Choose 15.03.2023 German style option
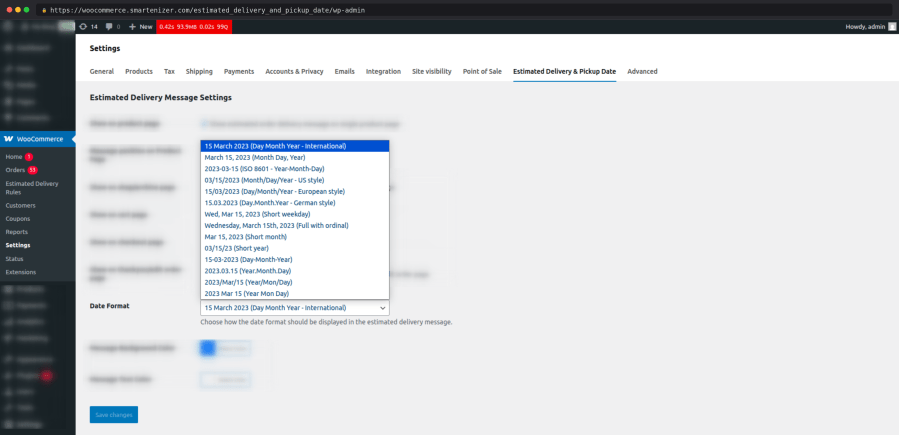The height and width of the screenshot is (435, 899). click(295, 203)
